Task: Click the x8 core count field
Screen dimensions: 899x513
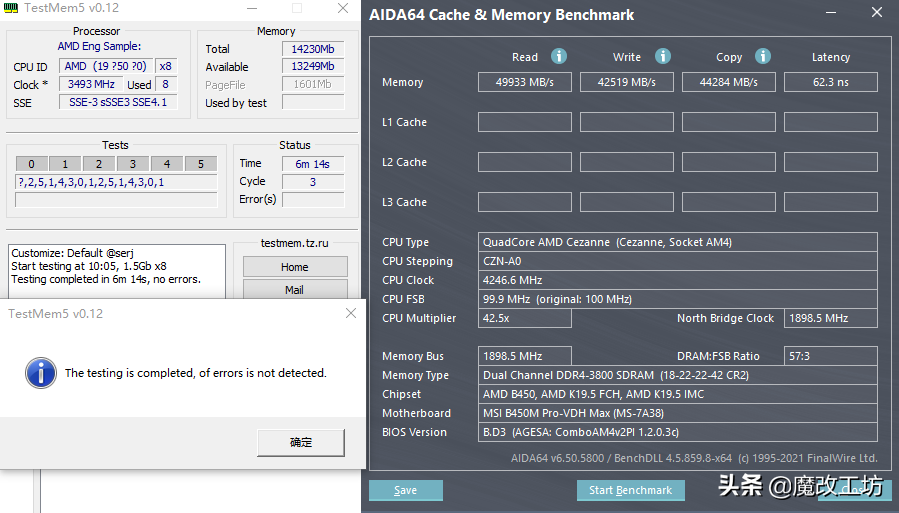Action: pos(166,66)
